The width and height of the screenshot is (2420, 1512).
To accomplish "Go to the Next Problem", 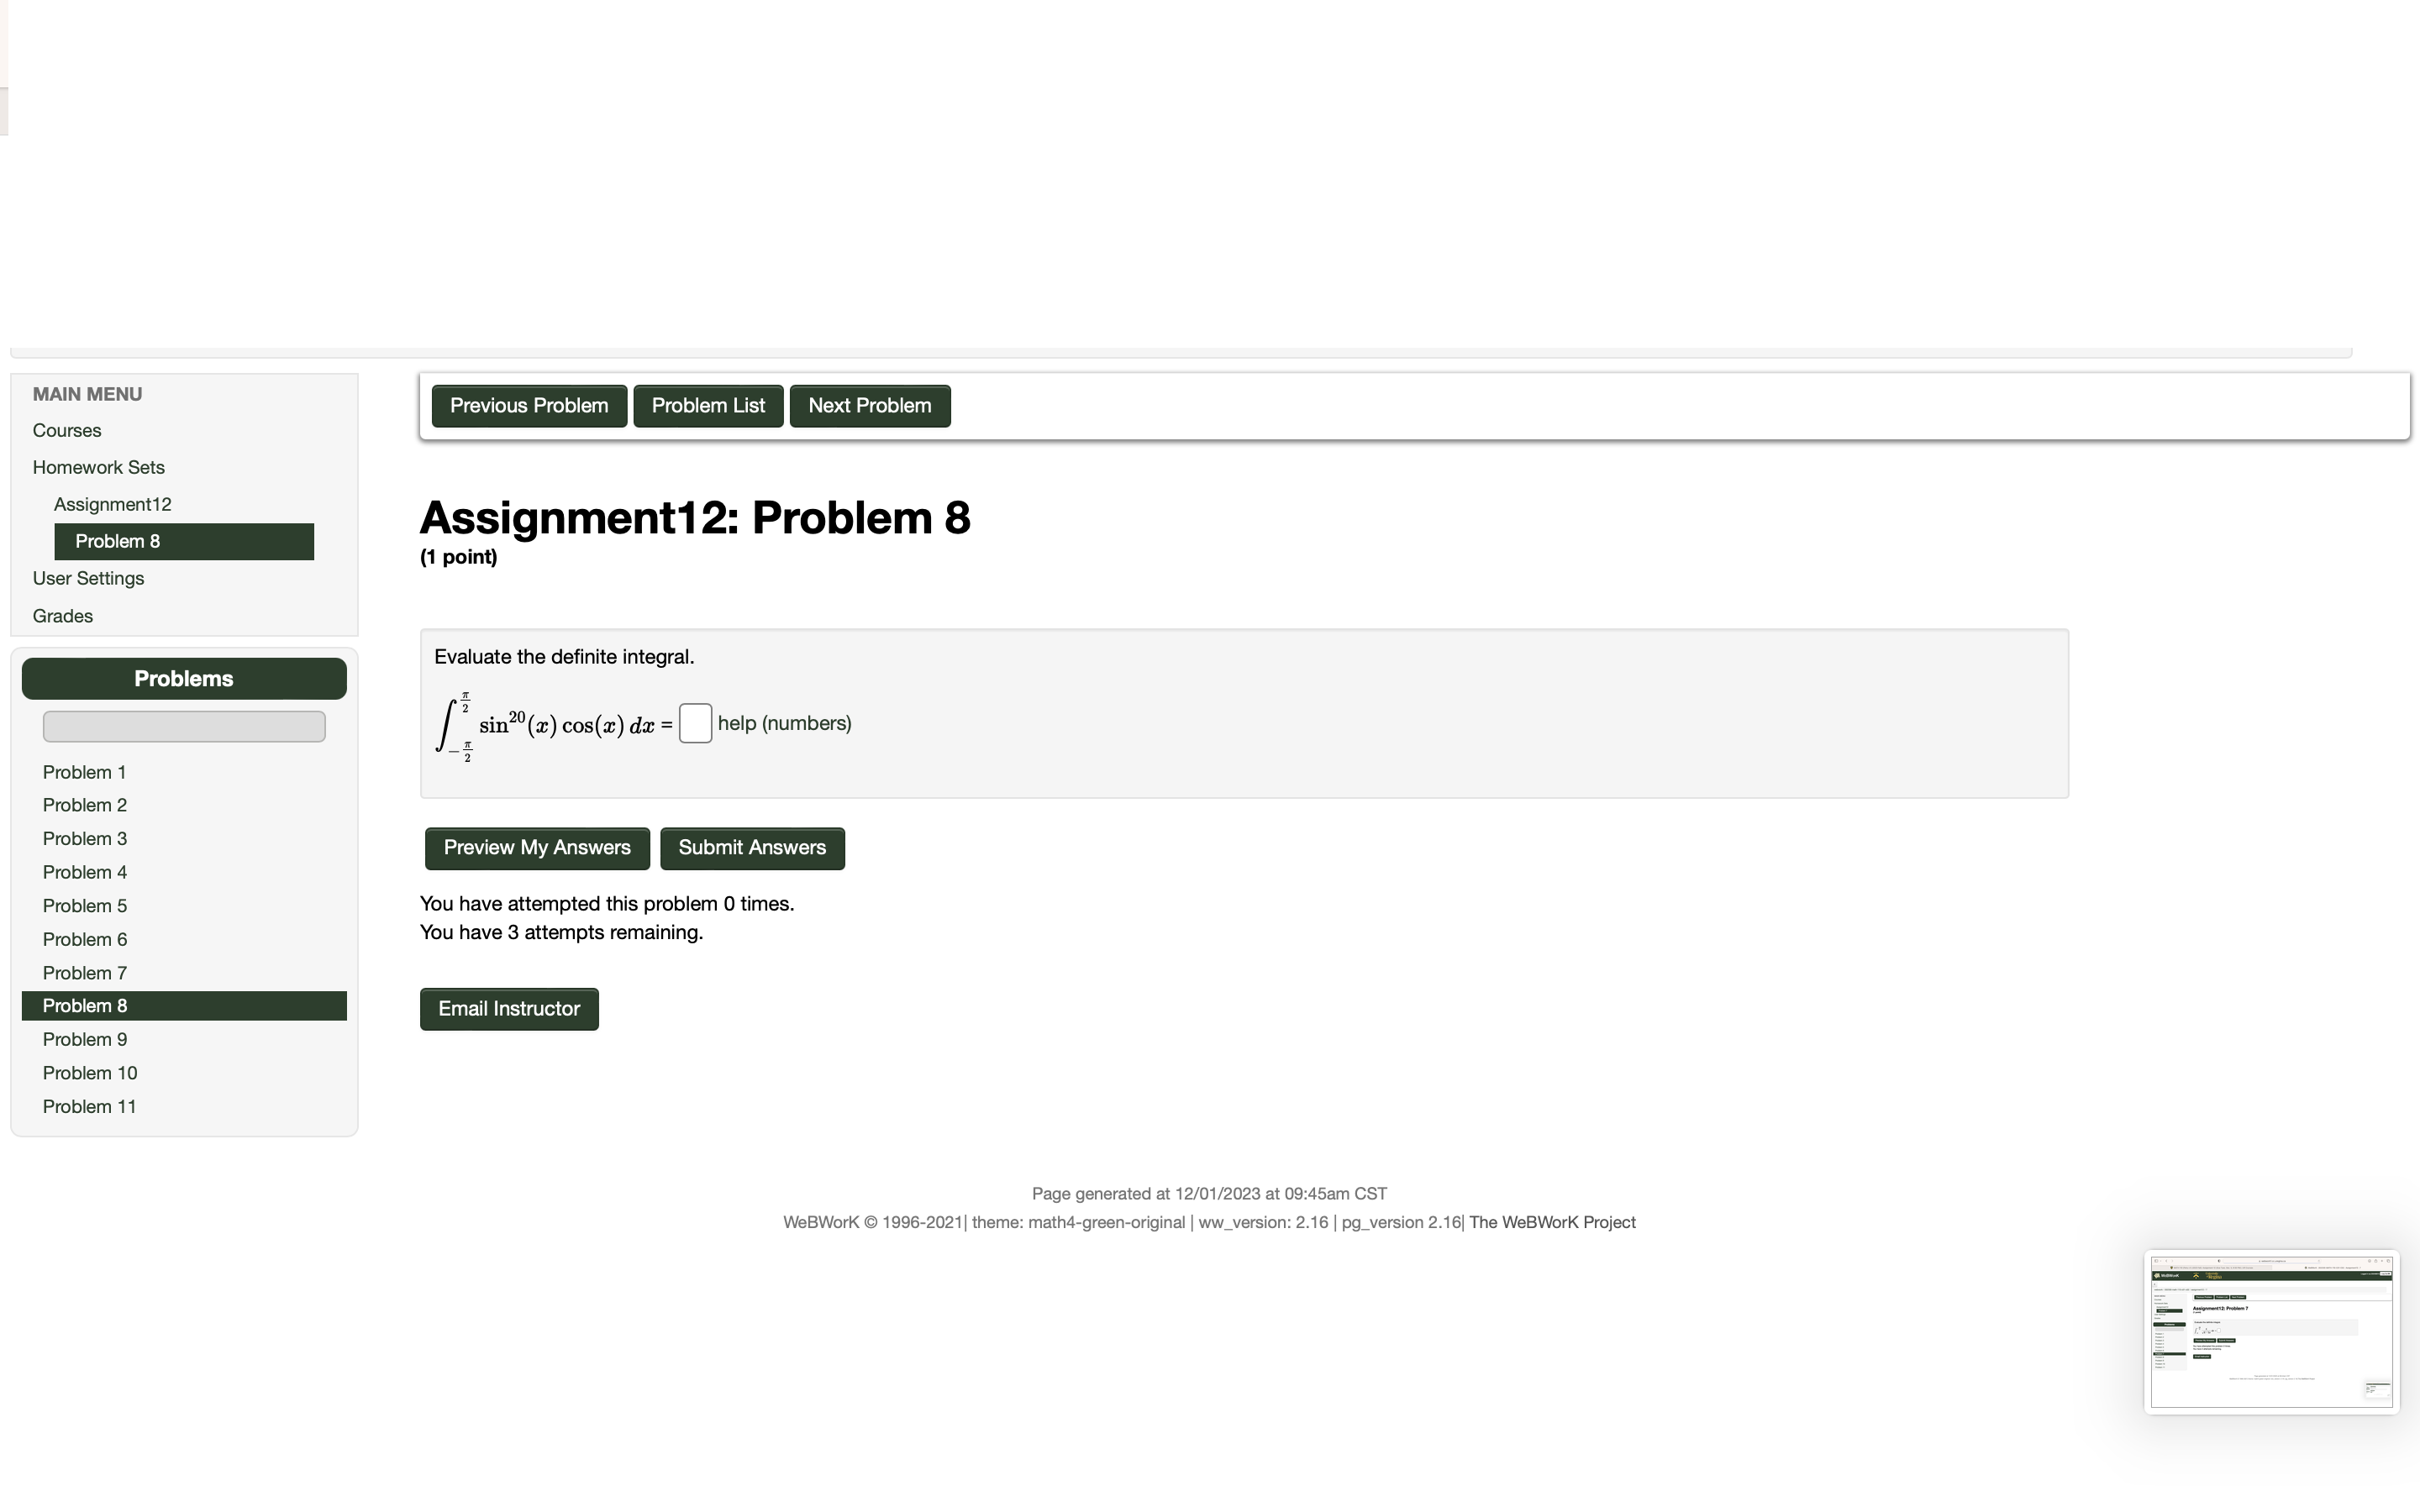I will click(869, 406).
